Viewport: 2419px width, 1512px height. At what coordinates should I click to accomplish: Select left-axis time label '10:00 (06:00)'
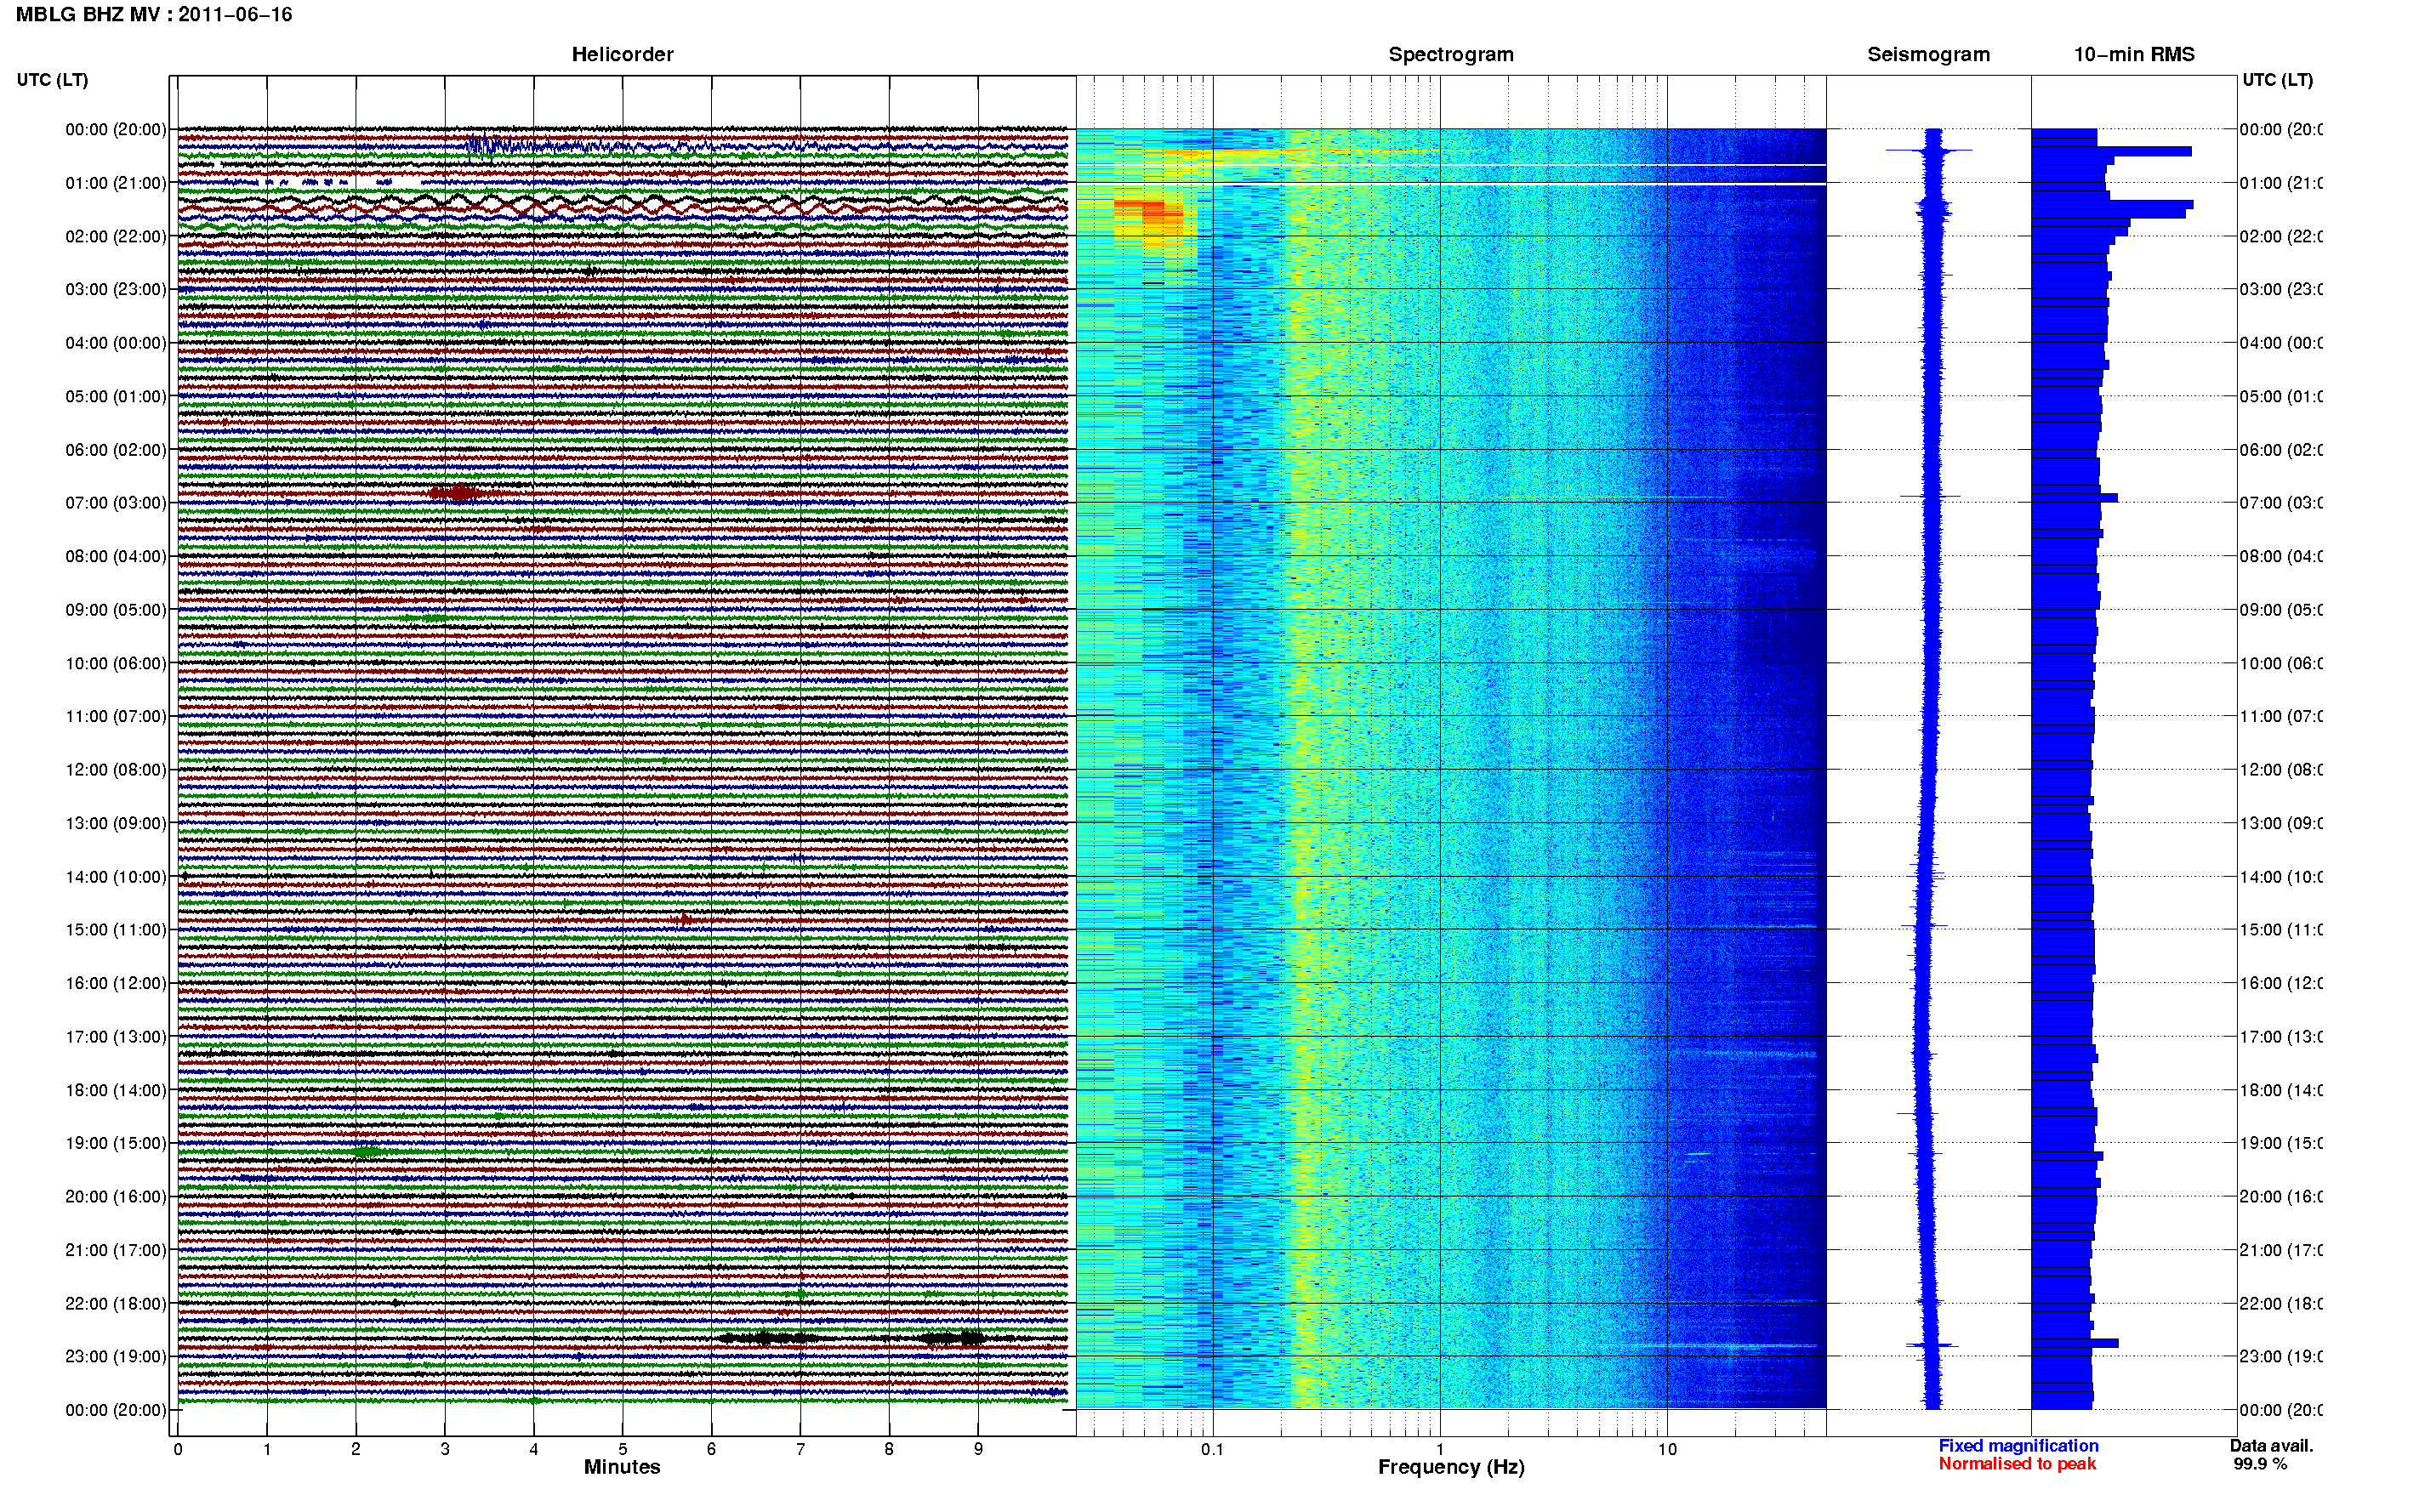116,663
